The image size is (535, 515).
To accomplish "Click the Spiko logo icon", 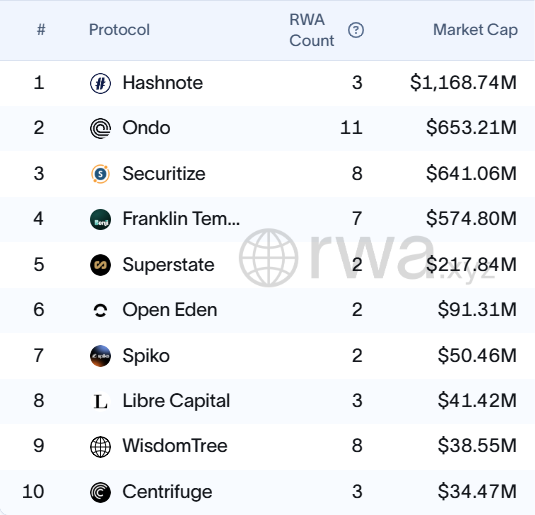I will 100,356.
